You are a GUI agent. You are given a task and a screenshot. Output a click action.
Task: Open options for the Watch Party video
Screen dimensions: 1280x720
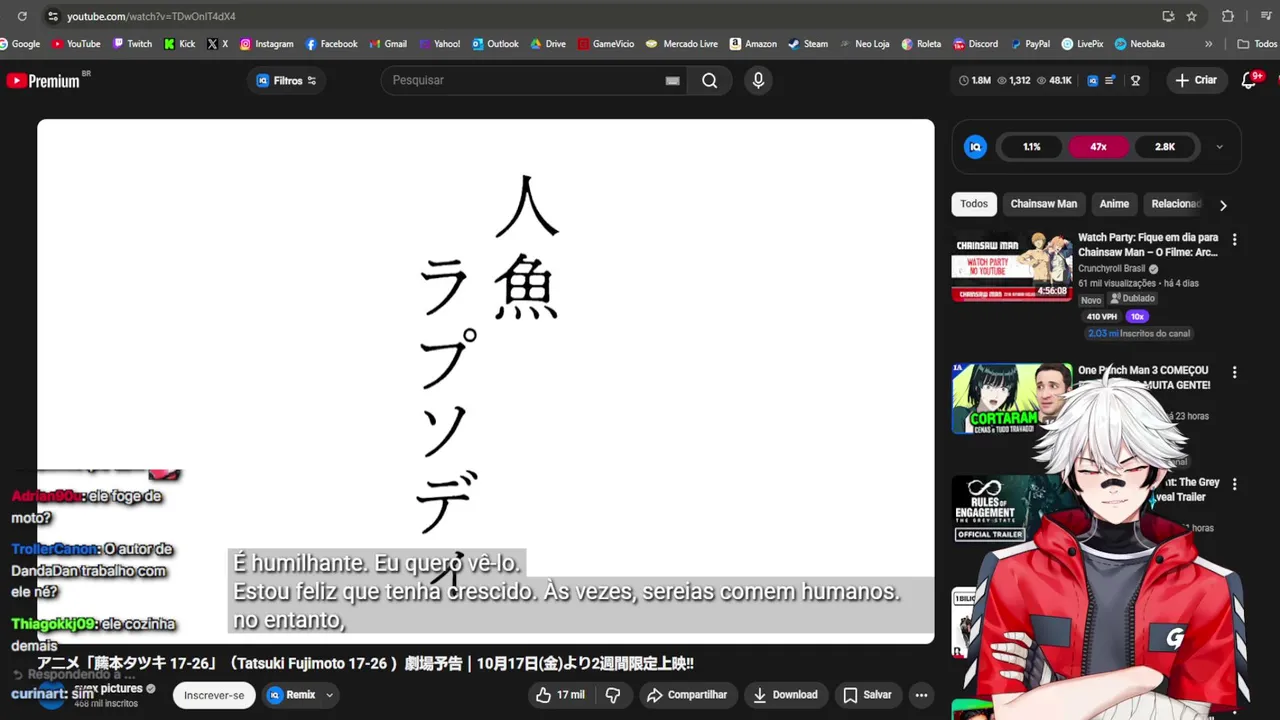tap(1234, 240)
